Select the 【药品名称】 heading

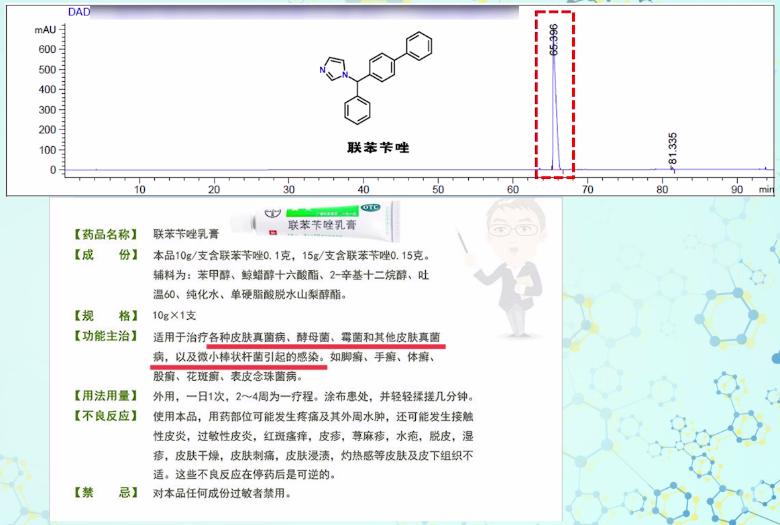tap(105, 234)
